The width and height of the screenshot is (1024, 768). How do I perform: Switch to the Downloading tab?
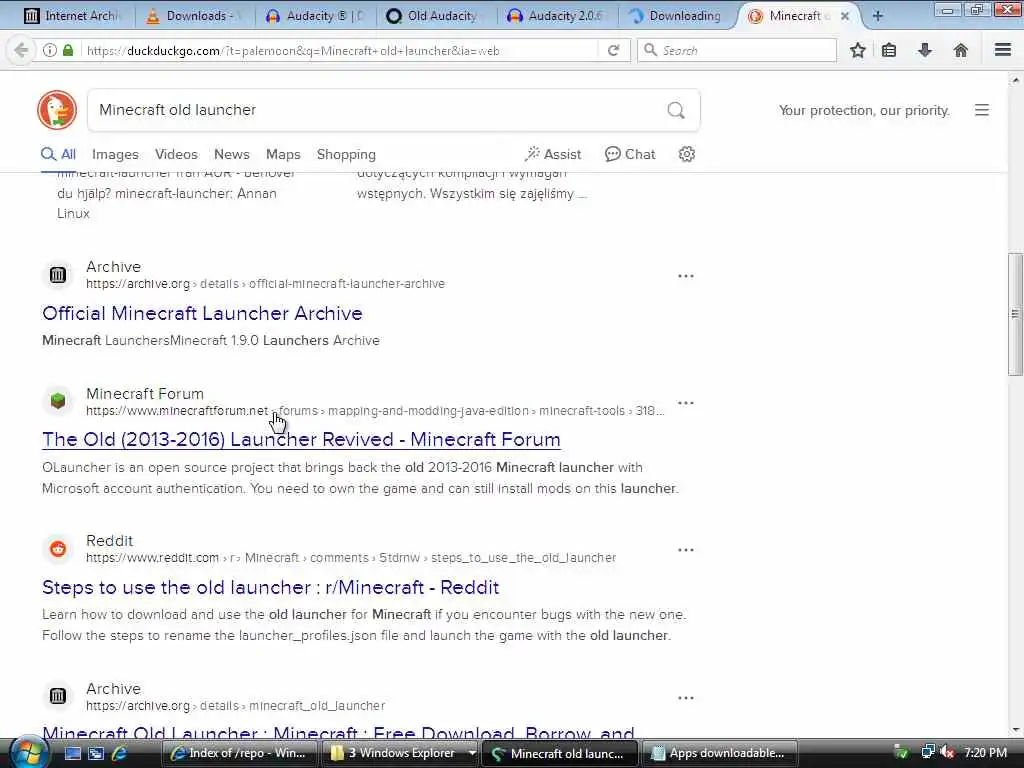click(677, 16)
